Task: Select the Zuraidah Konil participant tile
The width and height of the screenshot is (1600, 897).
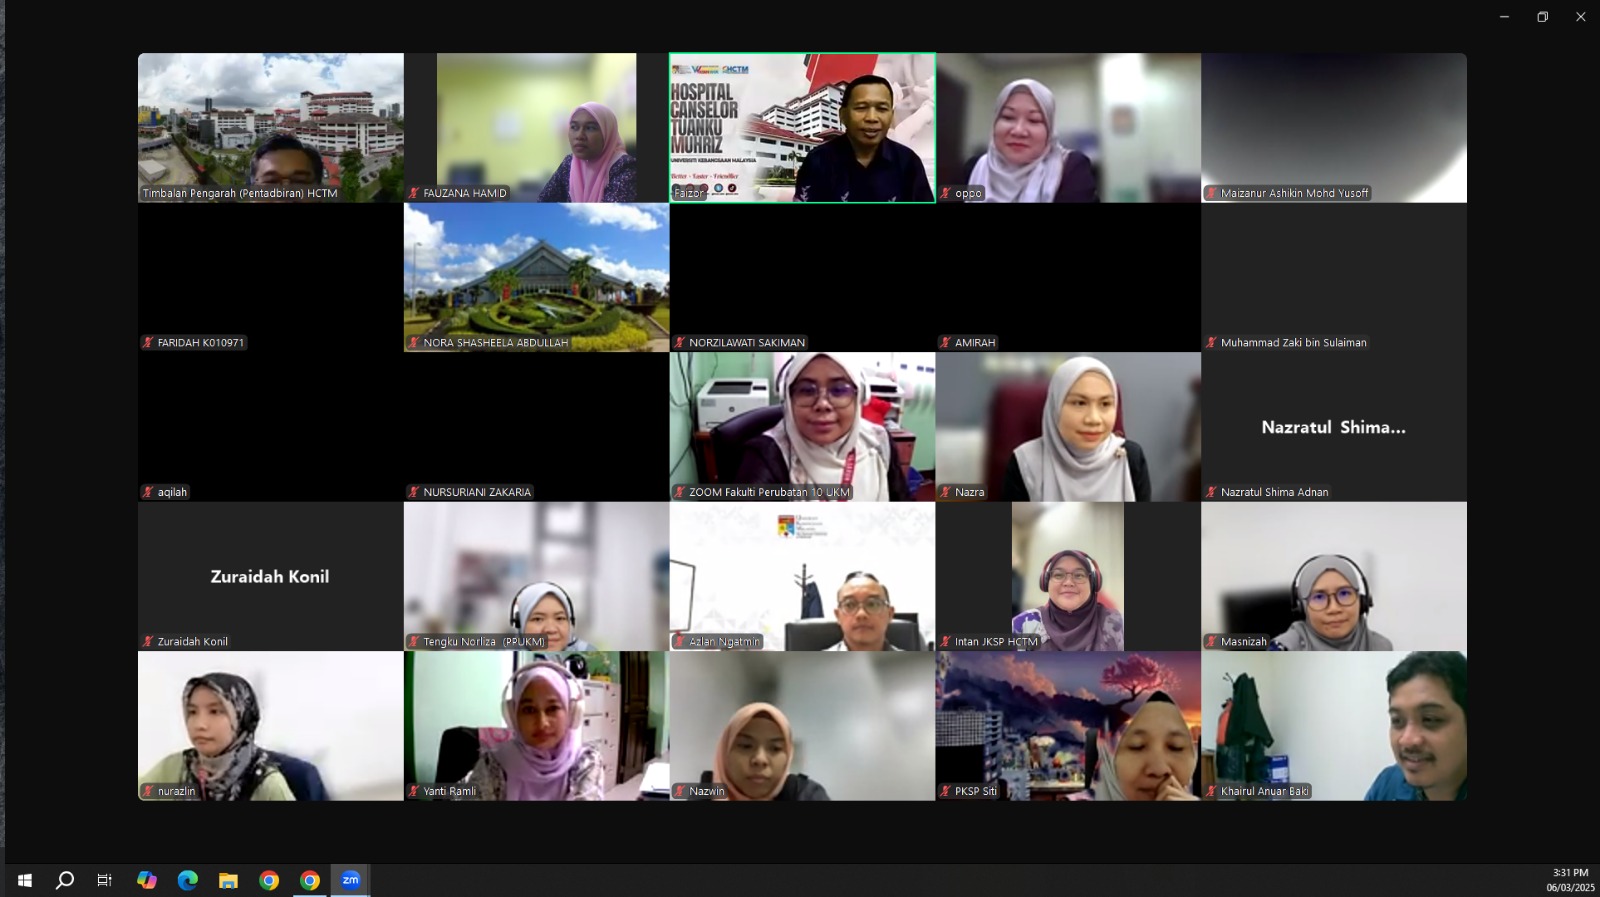Action: tap(270, 576)
